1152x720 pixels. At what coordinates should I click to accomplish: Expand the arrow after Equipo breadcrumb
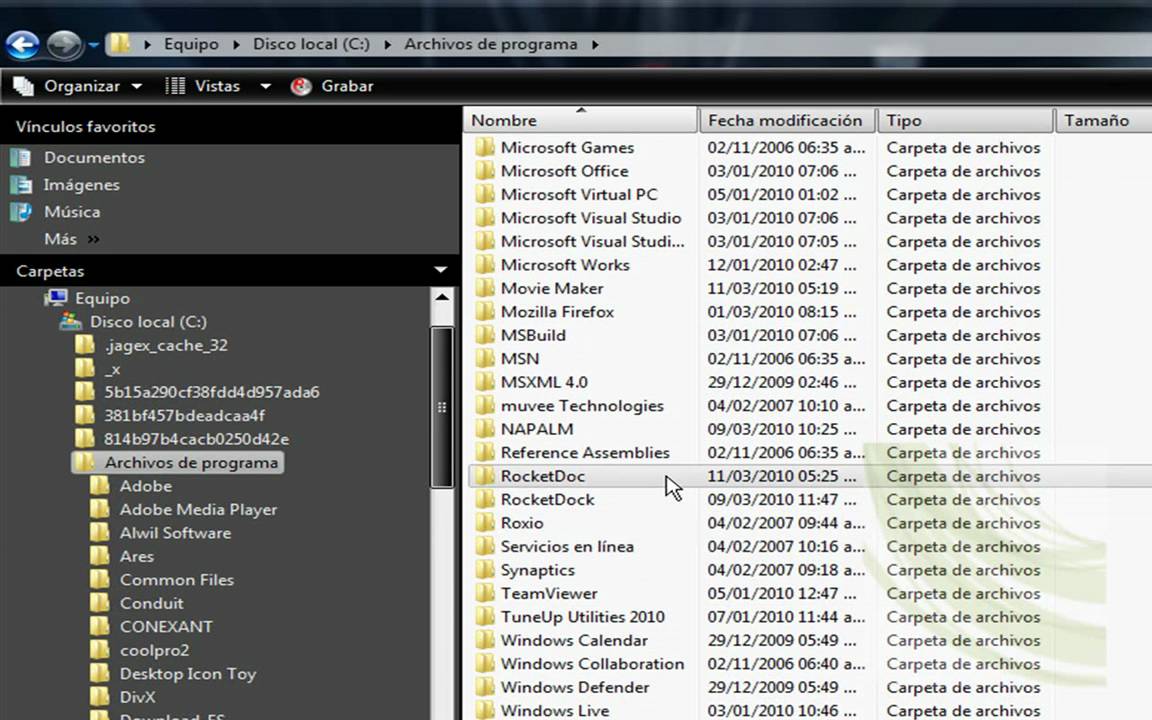click(x=236, y=45)
